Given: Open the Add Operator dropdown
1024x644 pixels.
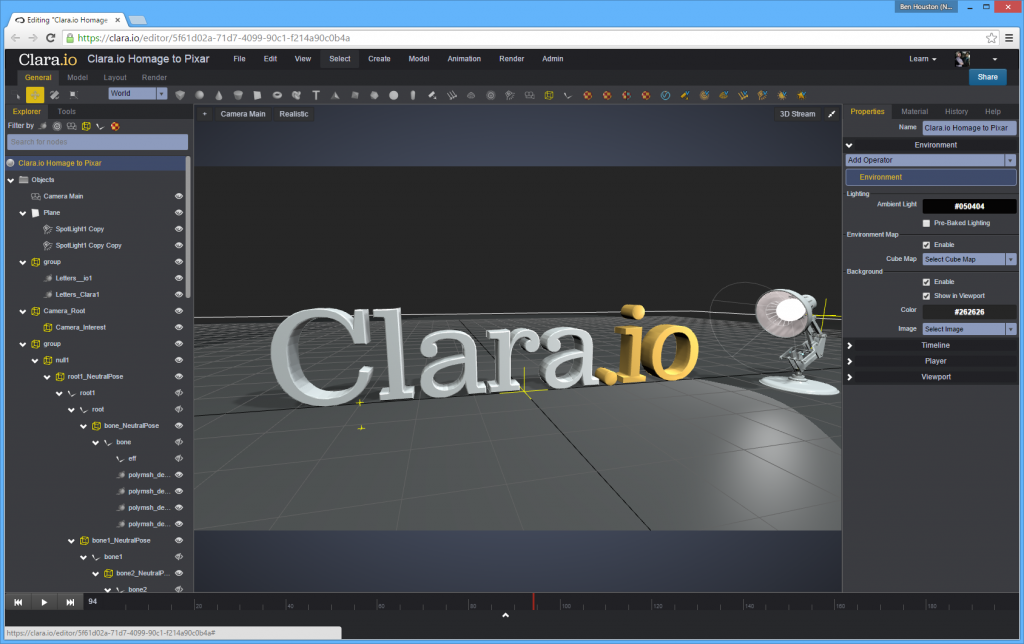Looking at the screenshot, I should click(x=931, y=160).
